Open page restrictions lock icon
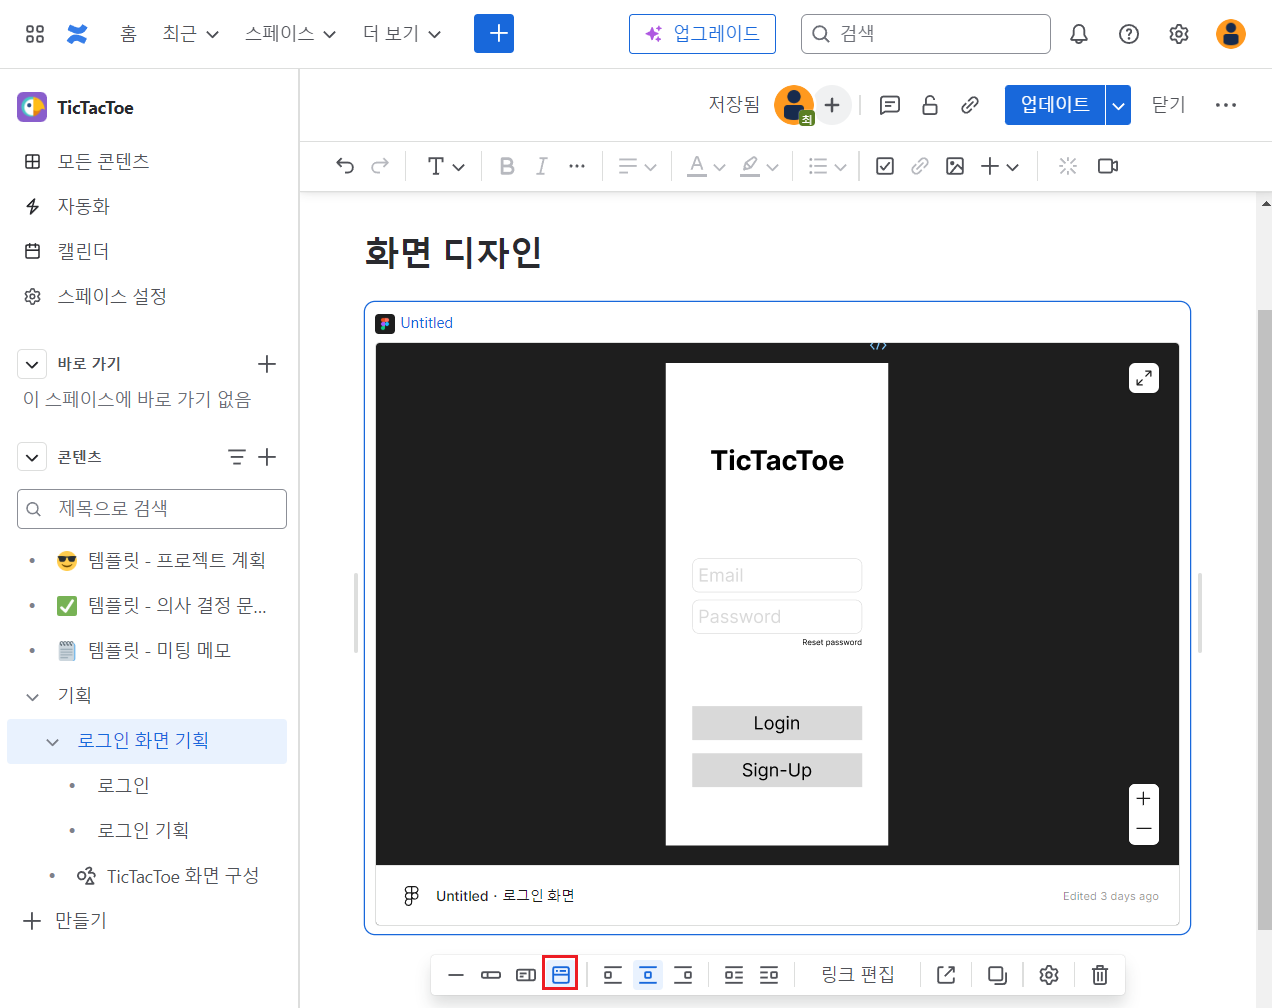This screenshot has height=1008, width=1272. pyautogui.click(x=930, y=105)
